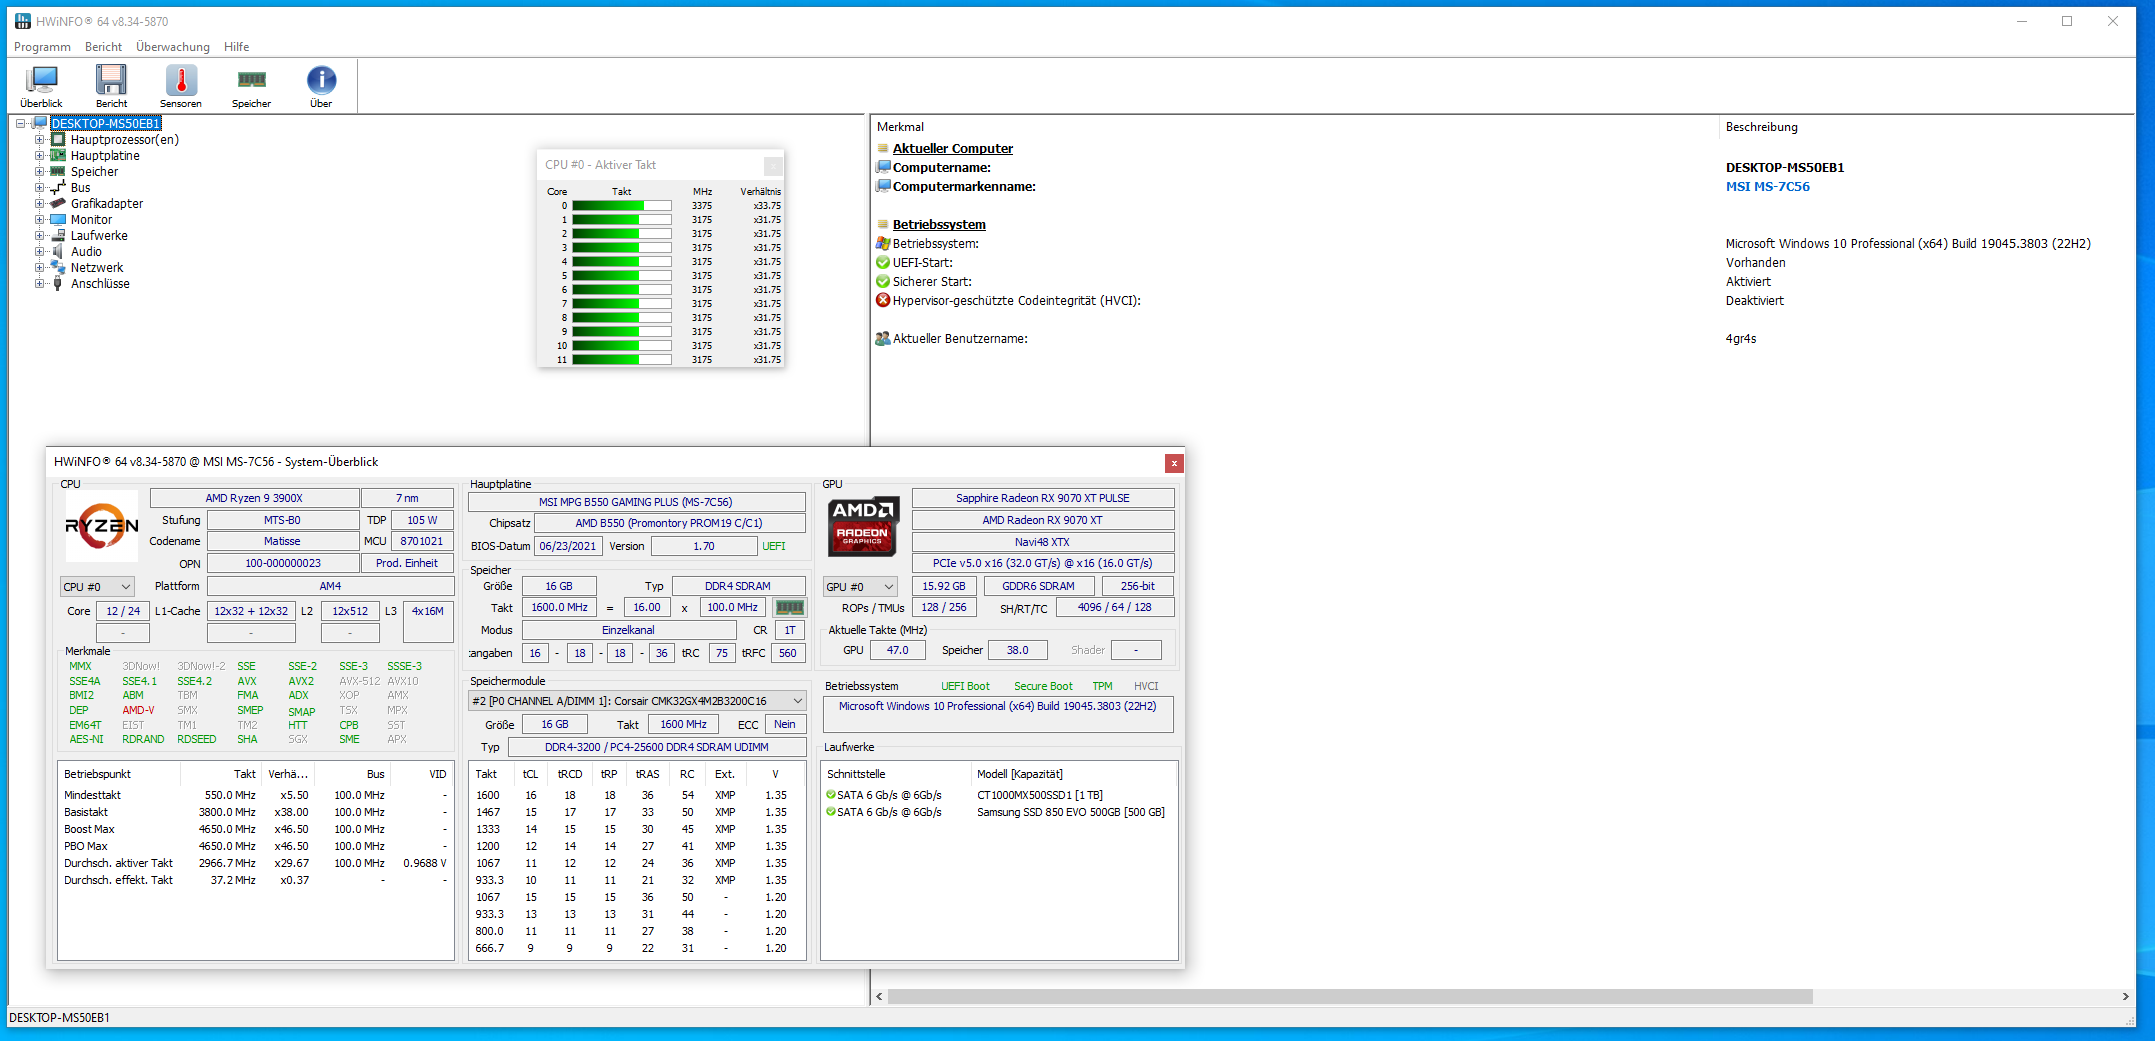This screenshot has width=2155, height=1041.
Task: Click the AMD B550 chipset field
Action: click(x=669, y=523)
